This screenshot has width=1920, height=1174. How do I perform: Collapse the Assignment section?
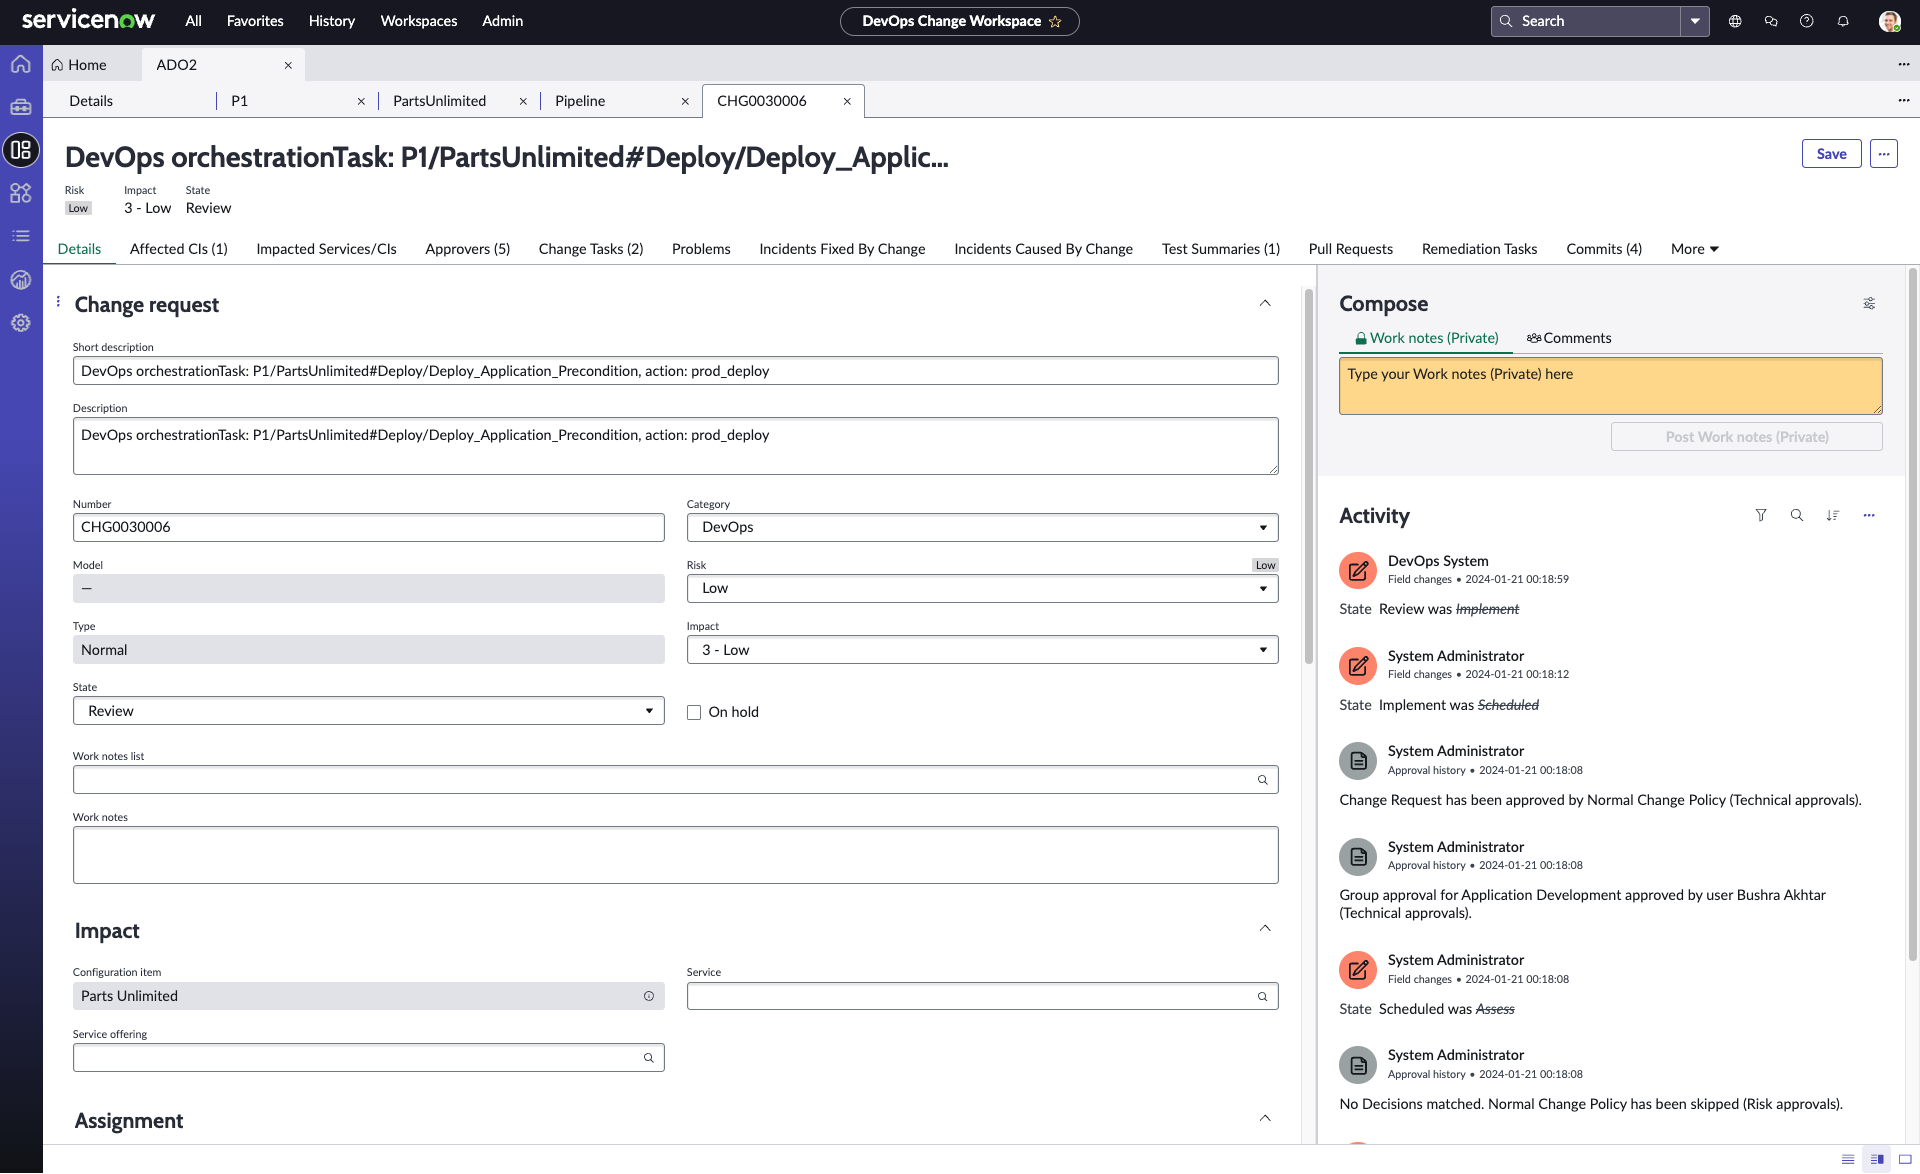pos(1265,1118)
